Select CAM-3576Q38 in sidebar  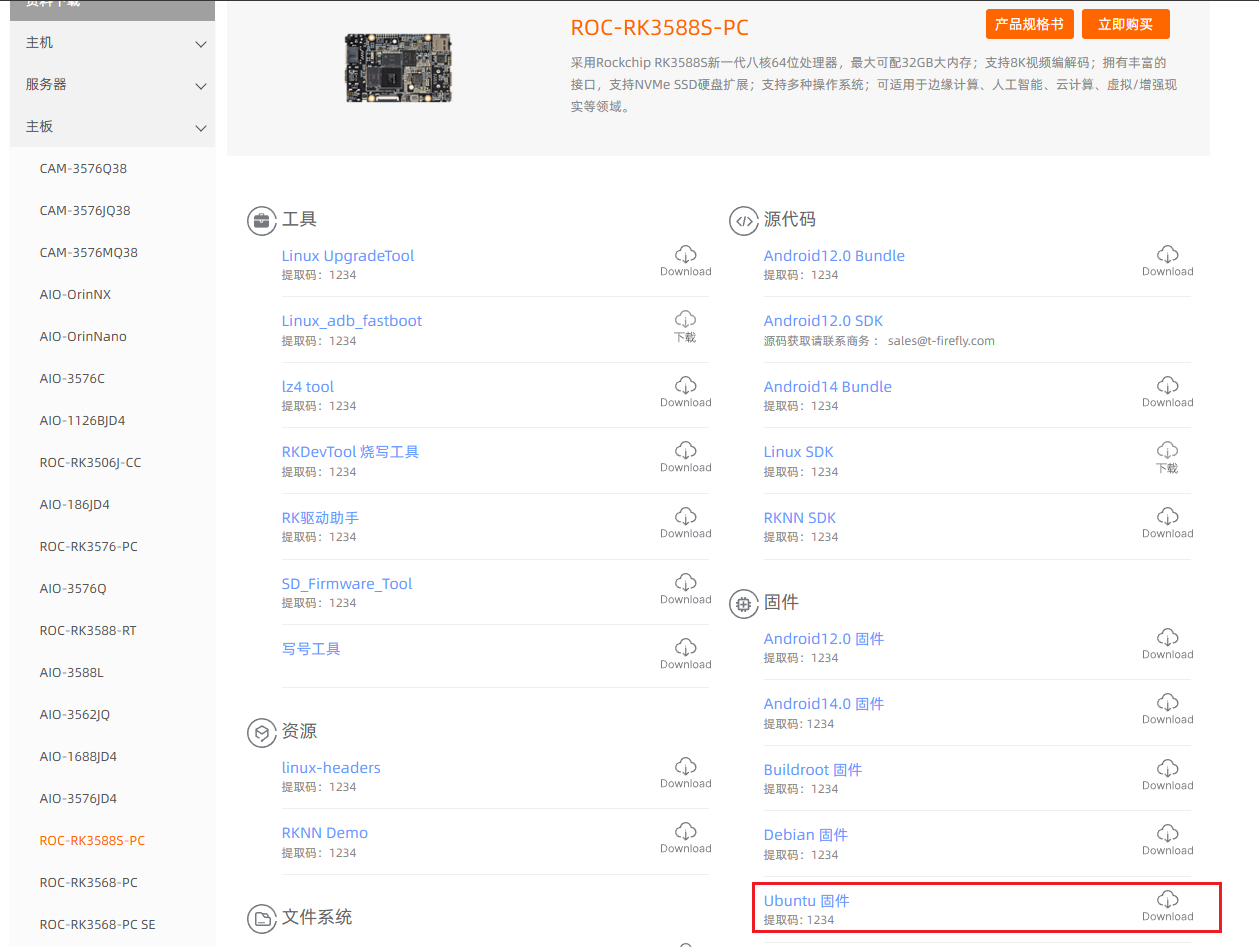coord(83,169)
